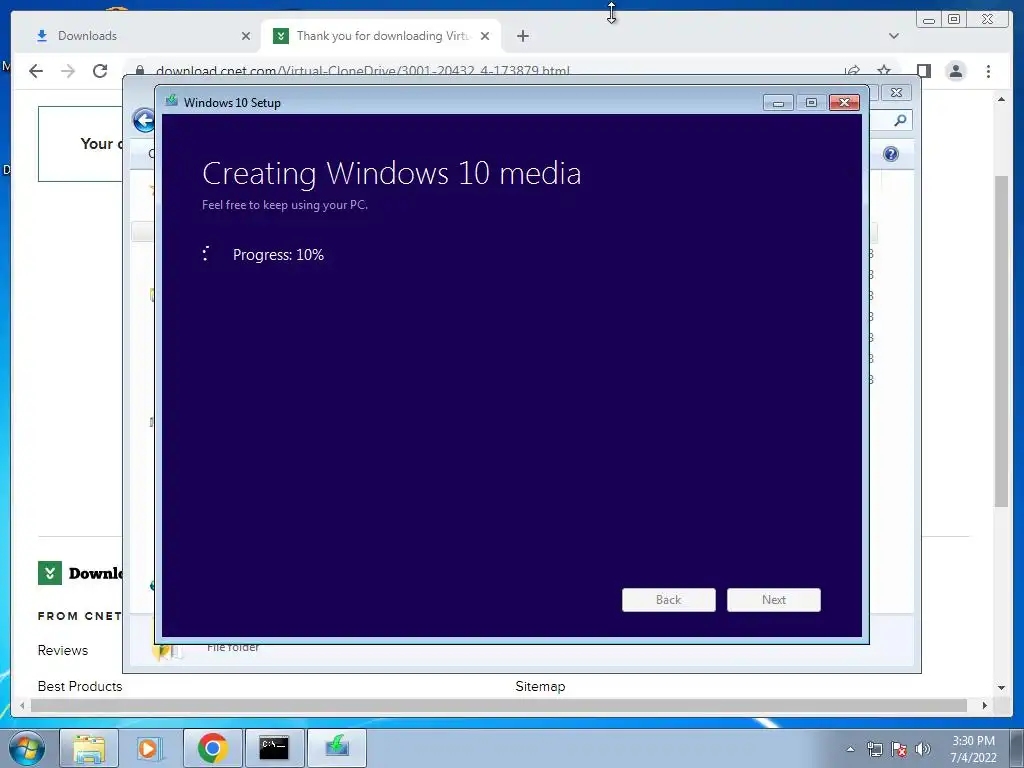Open Chrome share page icon
The image size is (1024, 768).
click(x=852, y=71)
